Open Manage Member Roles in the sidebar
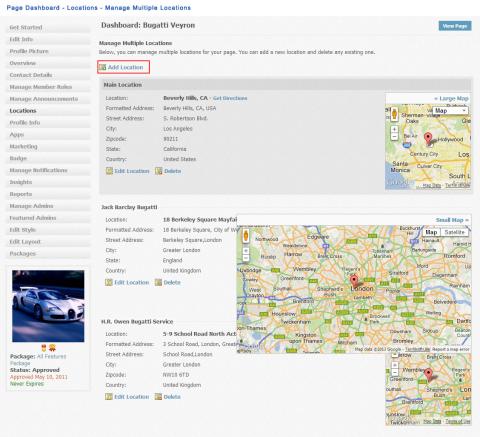The image size is (480, 437). coord(48,87)
